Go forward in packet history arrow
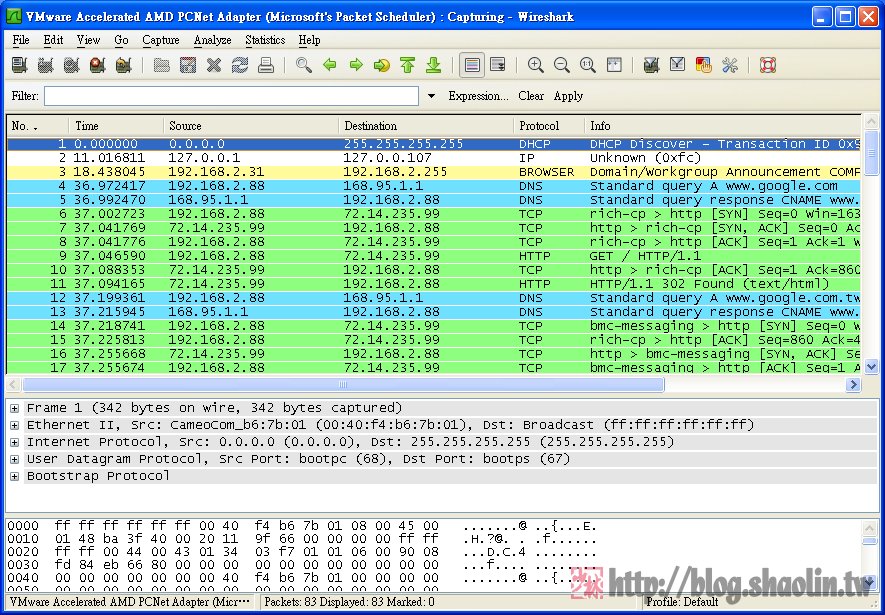This screenshot has width=885, height=615. coord(356,65)
